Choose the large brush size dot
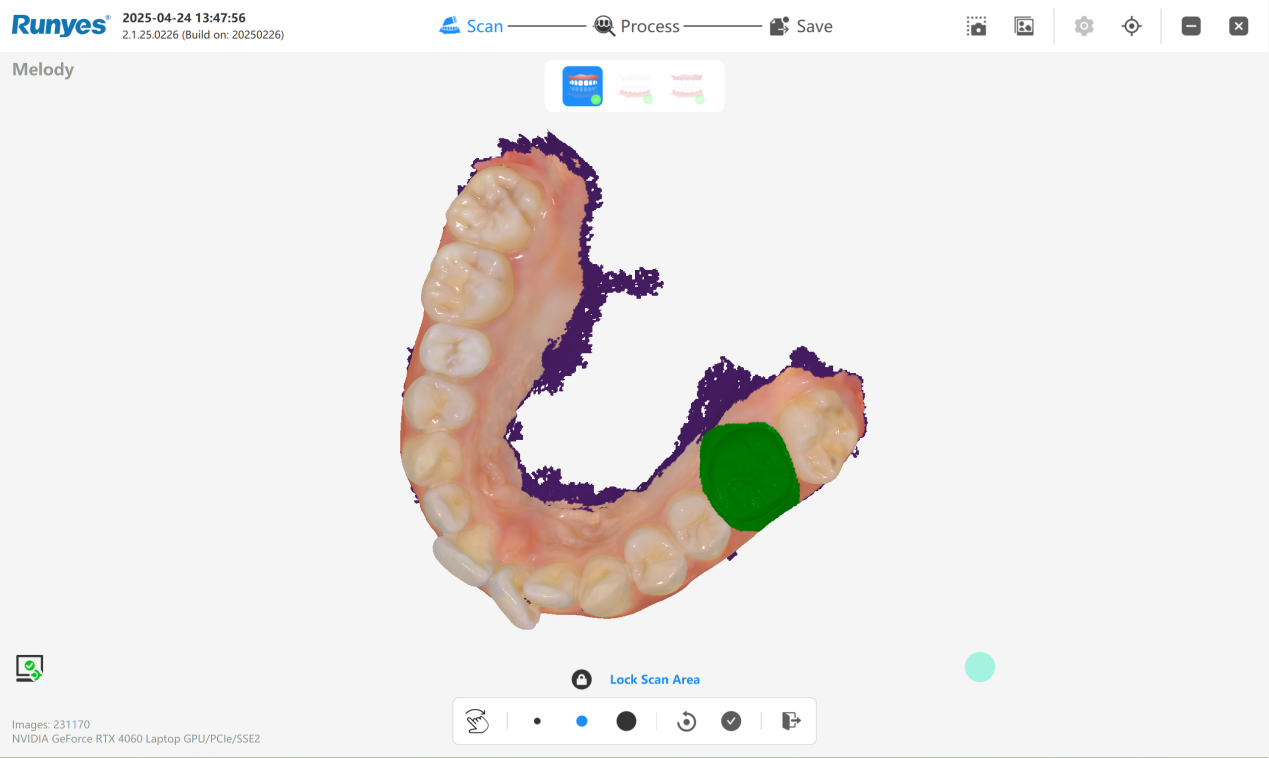Screen dimensions: 1269x758 point(626,721)
